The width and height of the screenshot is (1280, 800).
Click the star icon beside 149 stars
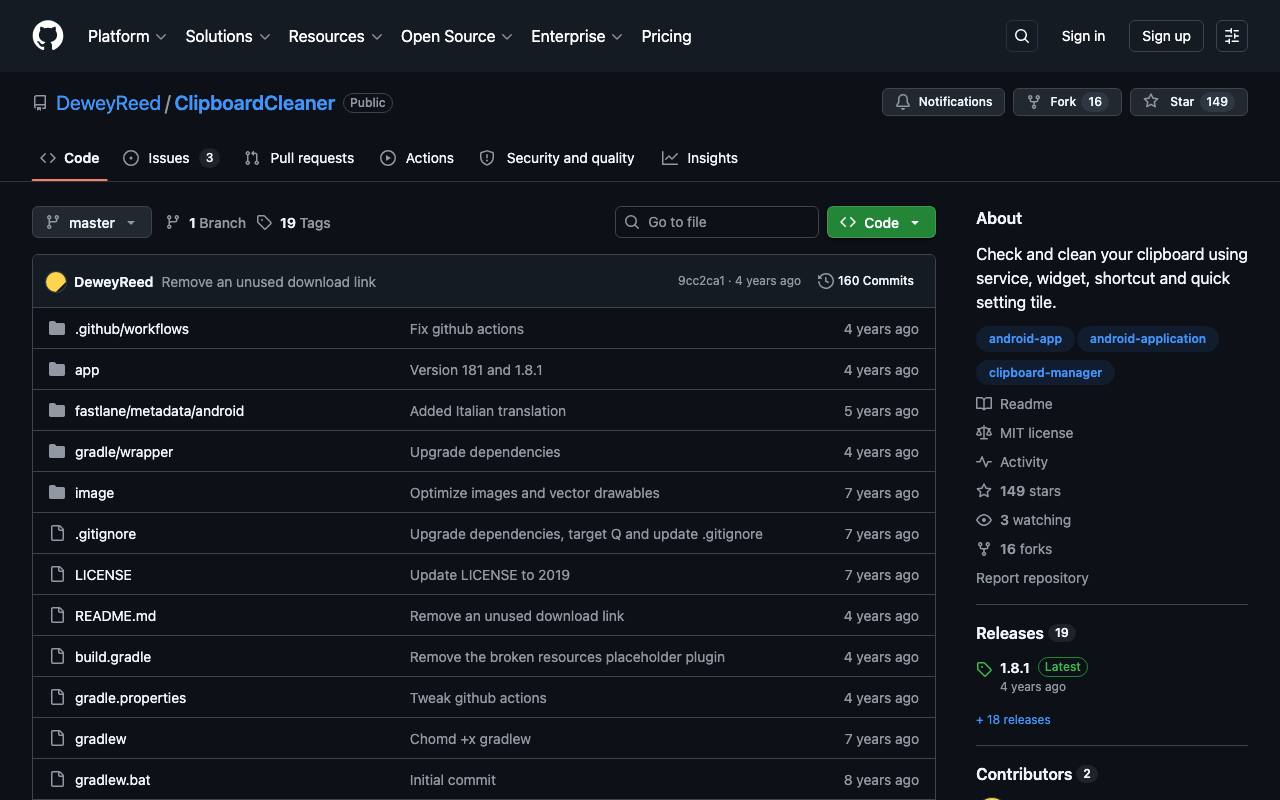coord(984,491)
